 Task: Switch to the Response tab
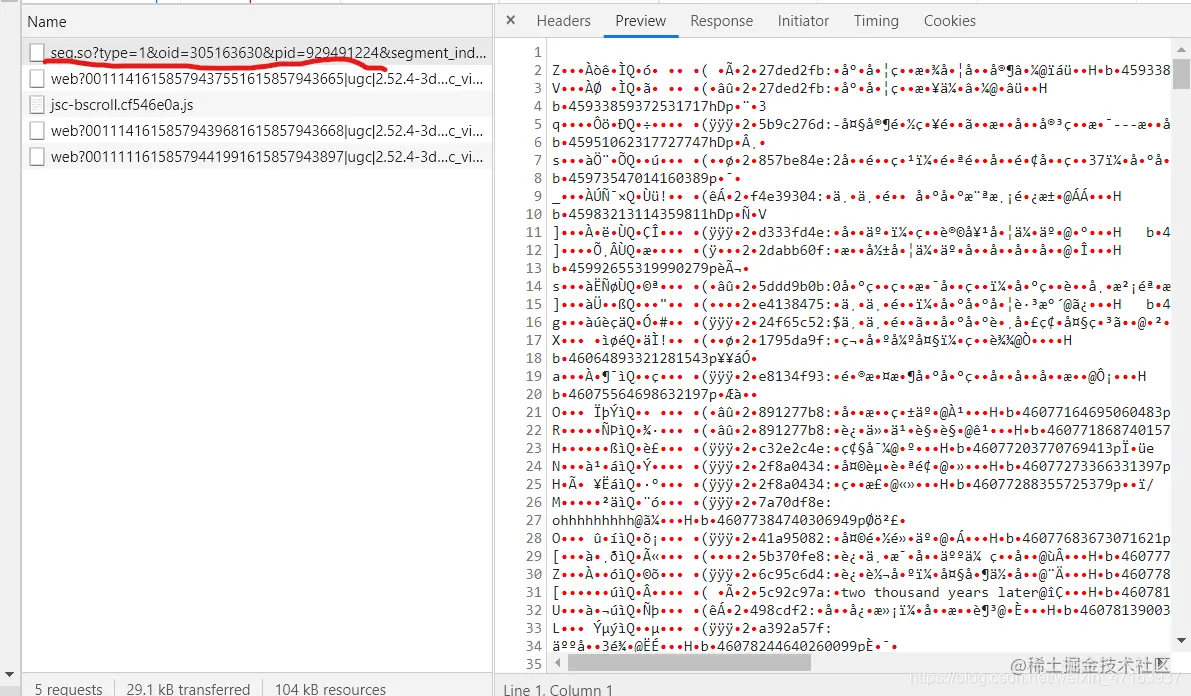click(721, 21)
